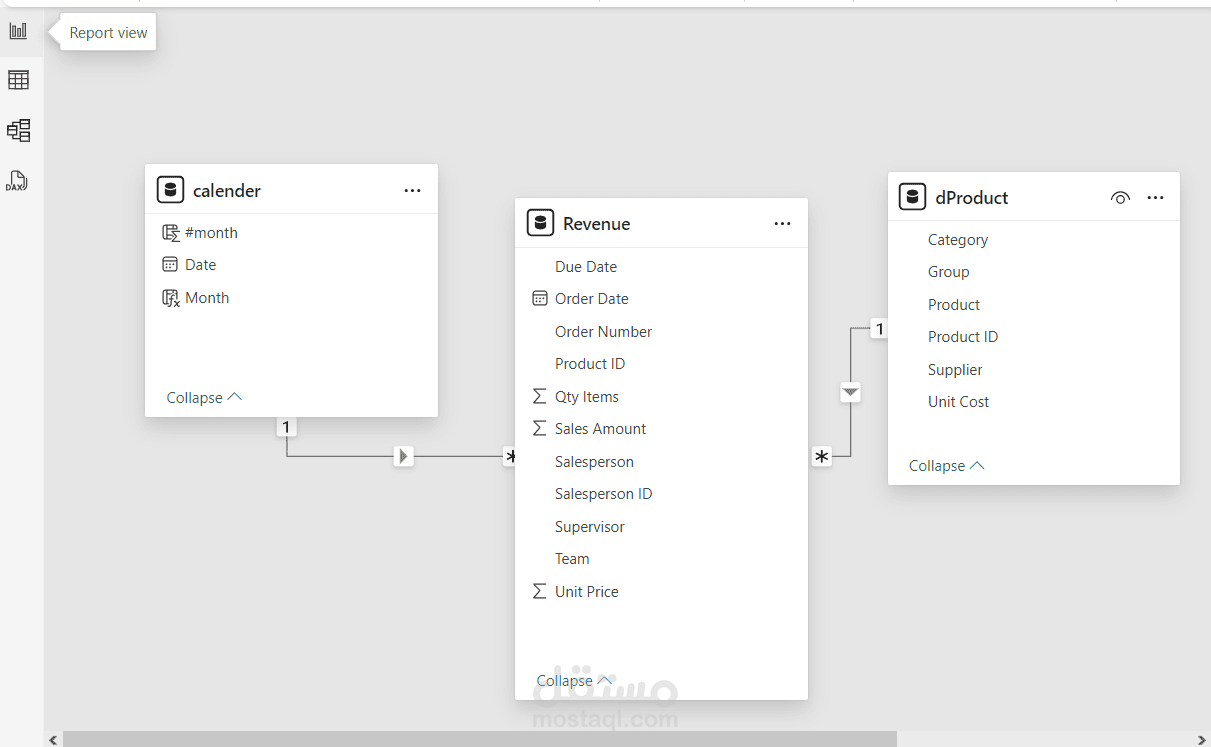Toggle dProduct table visibility eye icon

click(1120, 198)
